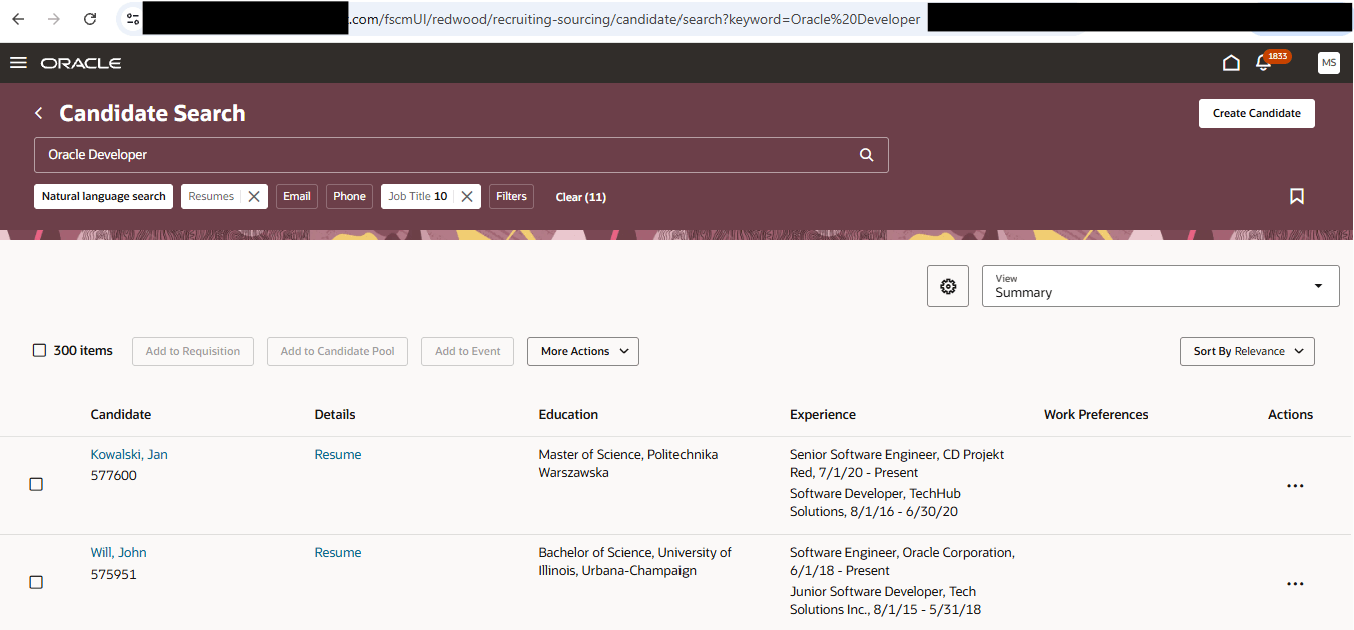Viewport: 1354px width, 630px height.
Task: Click the Candidate Search page title
Action: (152, 113)
